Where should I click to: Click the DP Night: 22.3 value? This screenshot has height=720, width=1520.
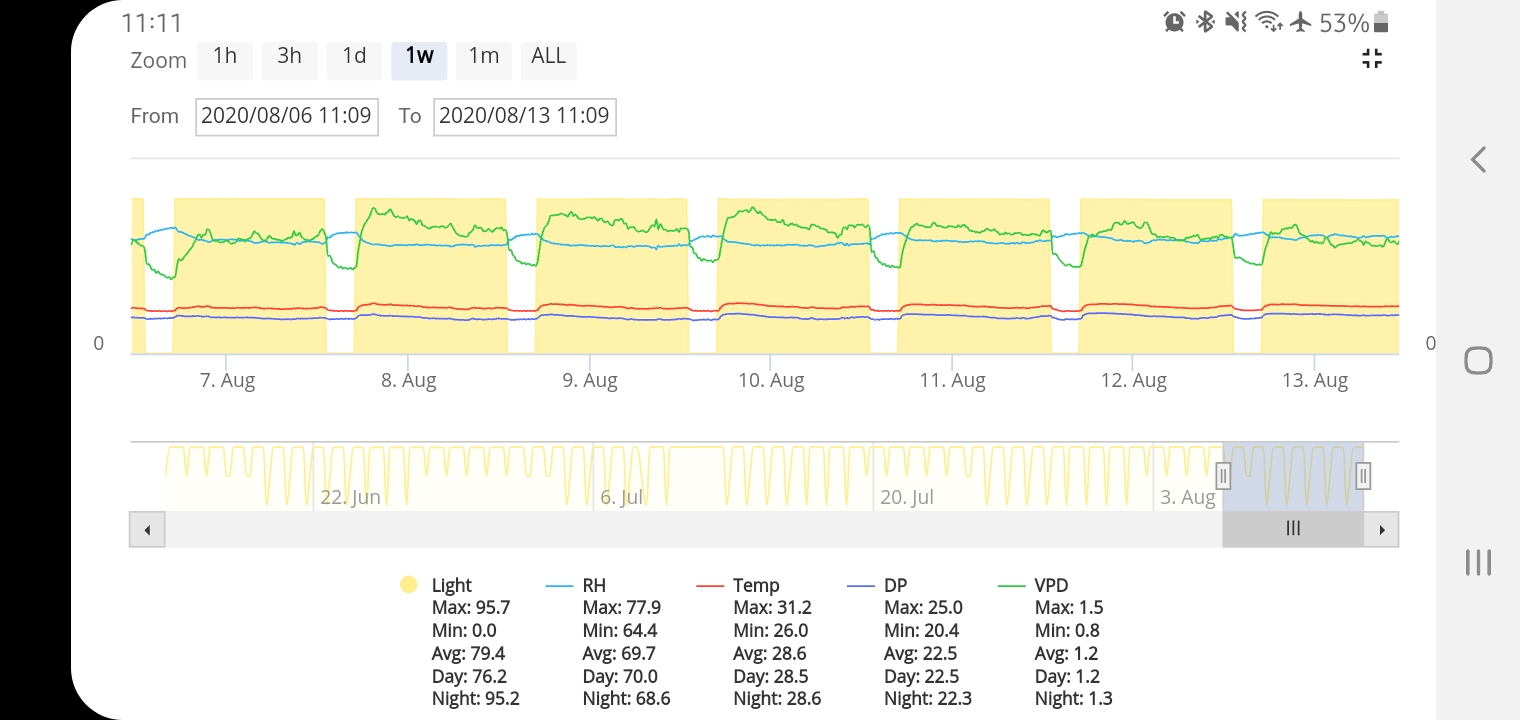click(x=929, y=699)
